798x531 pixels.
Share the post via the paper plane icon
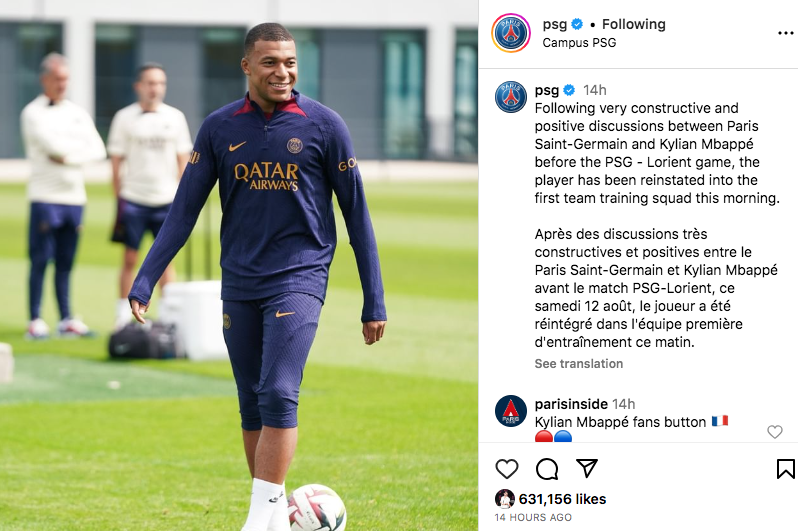pyautogui.click(x=587, y=468)
